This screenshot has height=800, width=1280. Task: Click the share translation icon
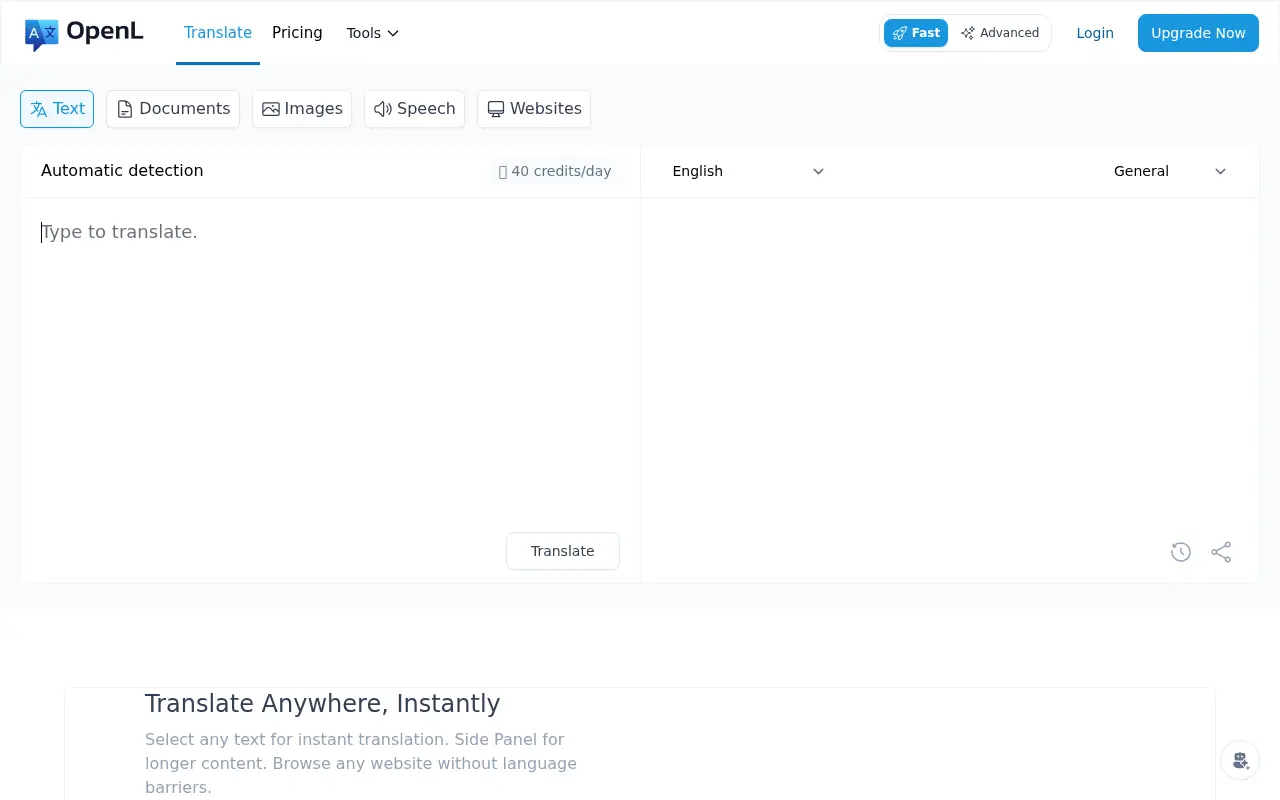[x=1221, y=551]
